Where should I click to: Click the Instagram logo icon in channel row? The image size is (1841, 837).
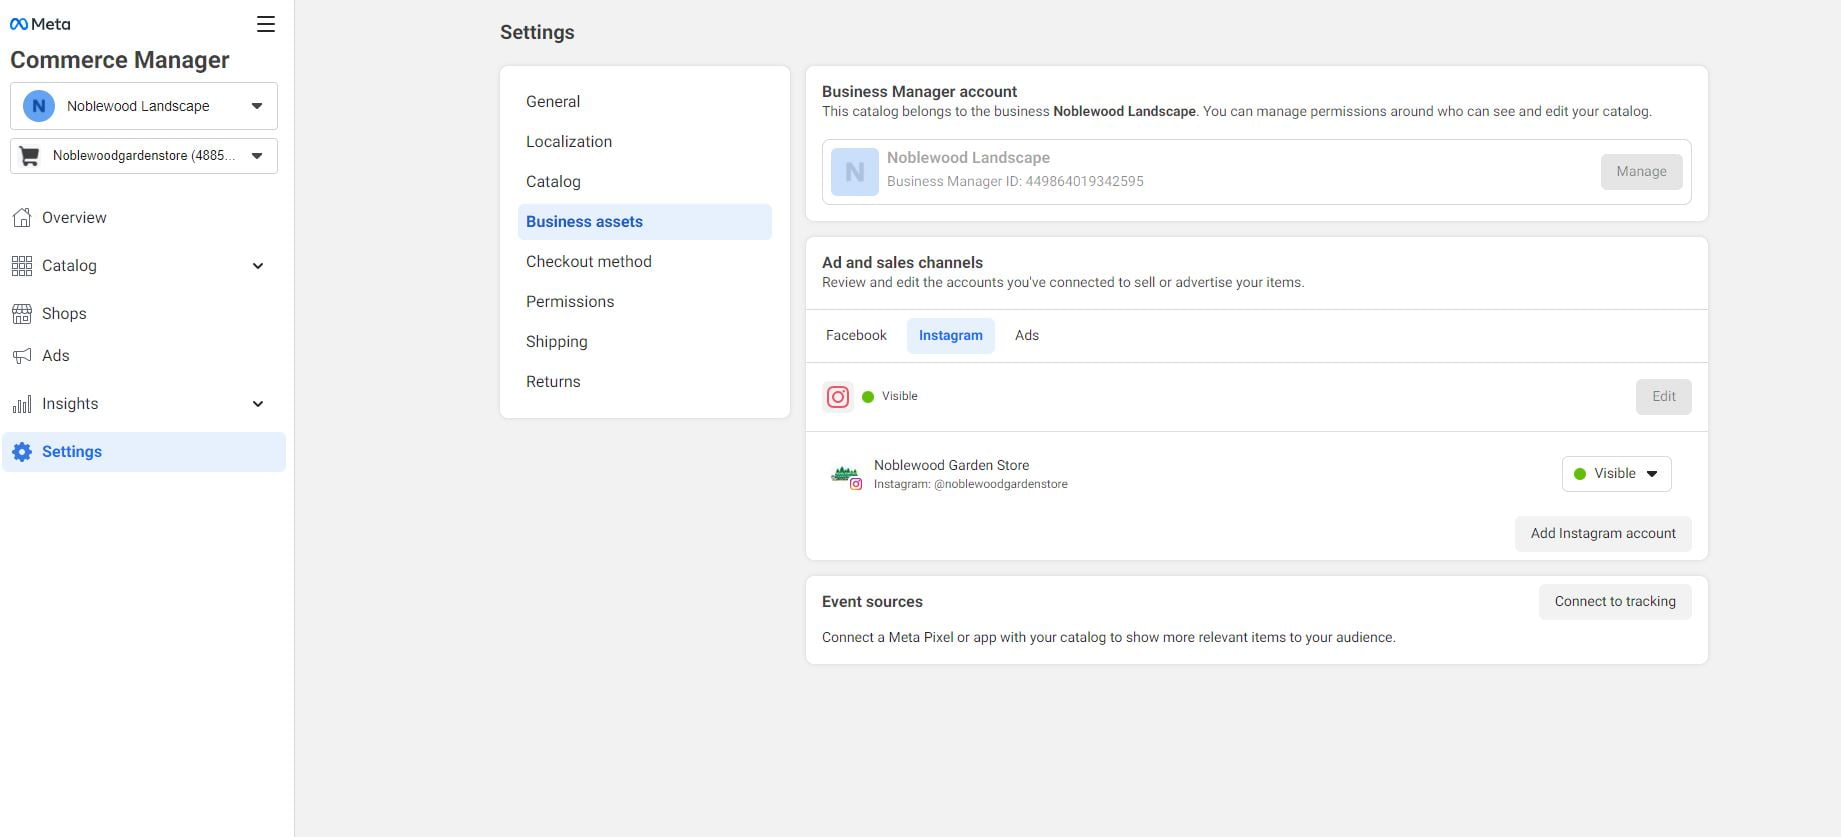[x=838, y=397]
